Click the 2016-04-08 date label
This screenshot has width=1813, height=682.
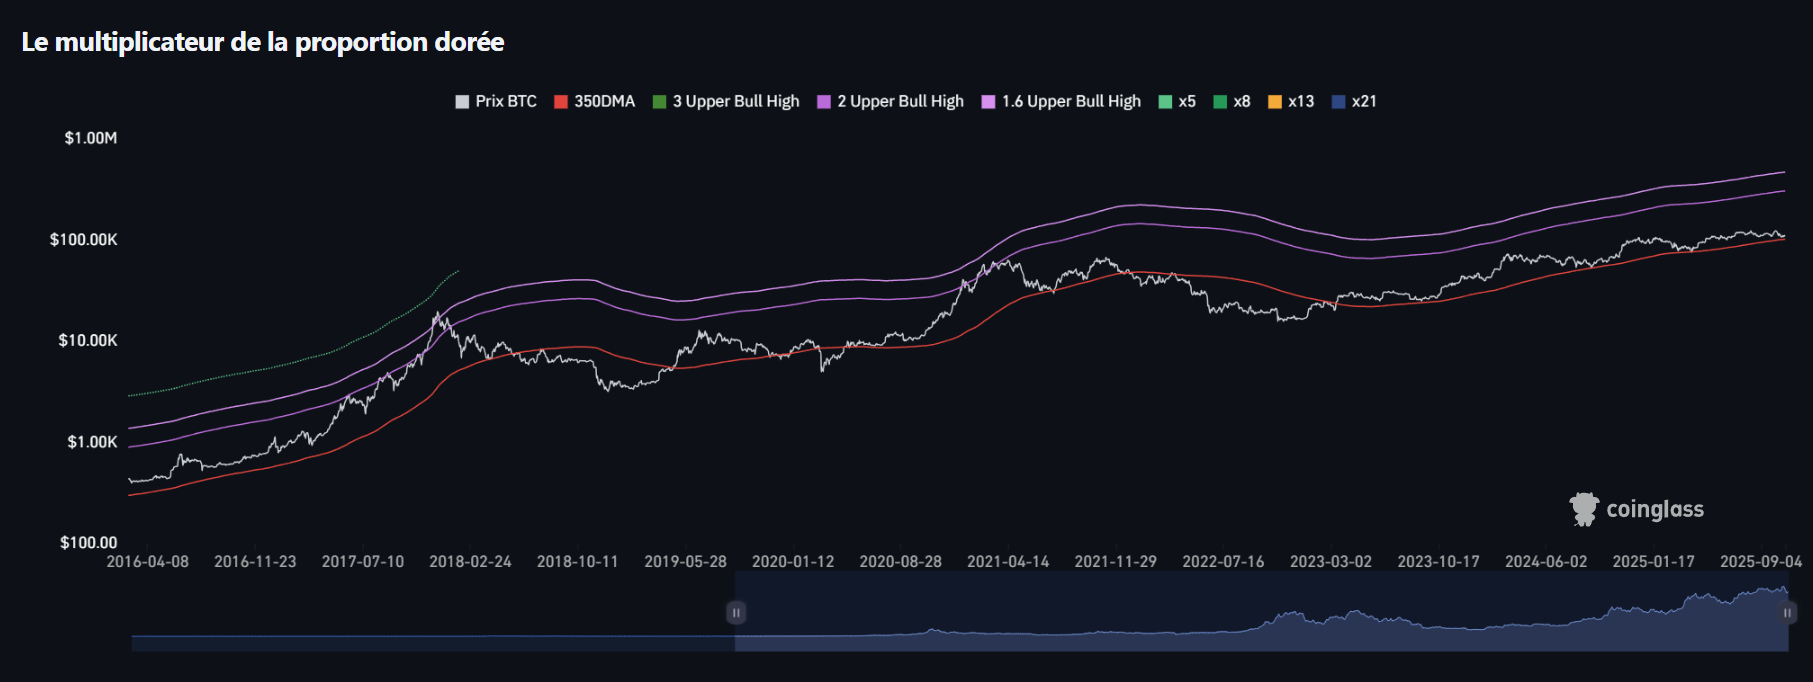pyautogui.click(x=148, y=562)
